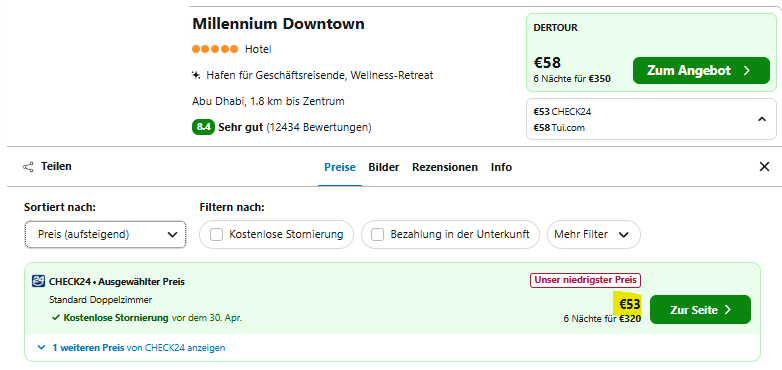The image size is (782, 370).
Task: Click the Unser niedrigster Preis badge
Action: coord(586,280)
